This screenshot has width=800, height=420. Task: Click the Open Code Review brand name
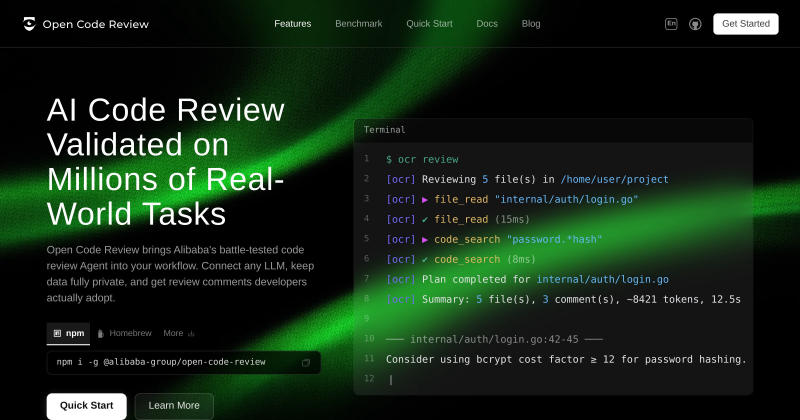pos(95,24)
